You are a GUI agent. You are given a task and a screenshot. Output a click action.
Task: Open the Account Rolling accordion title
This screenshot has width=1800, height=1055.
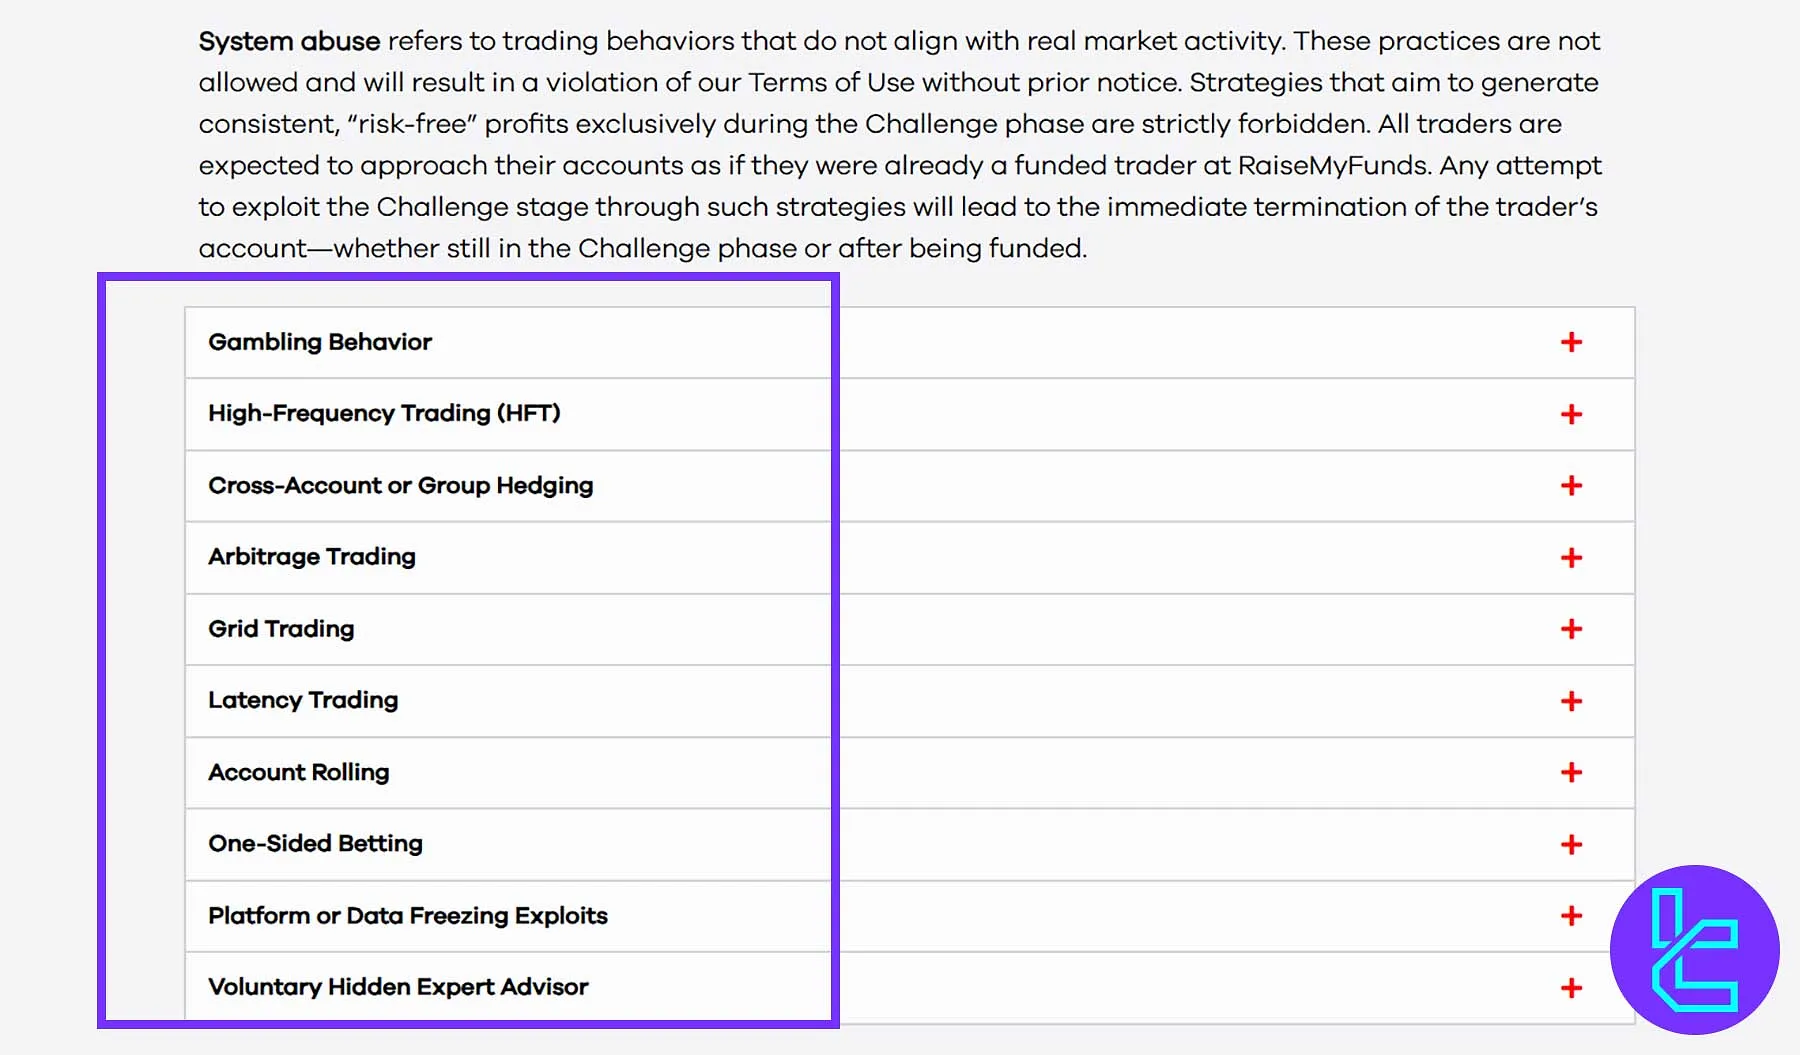tap(299, 772)
